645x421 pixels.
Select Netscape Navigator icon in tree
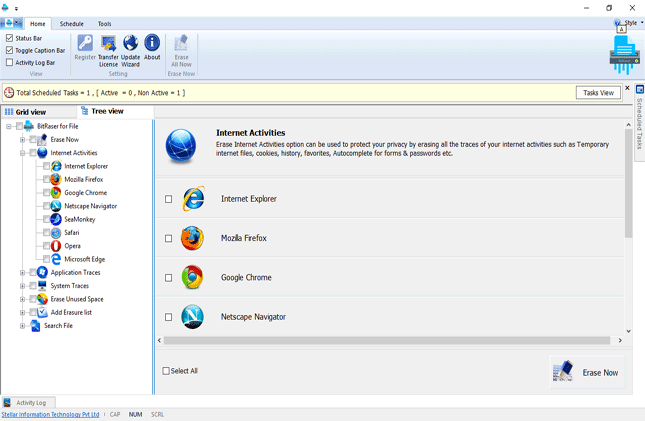[x=56, y=206]
